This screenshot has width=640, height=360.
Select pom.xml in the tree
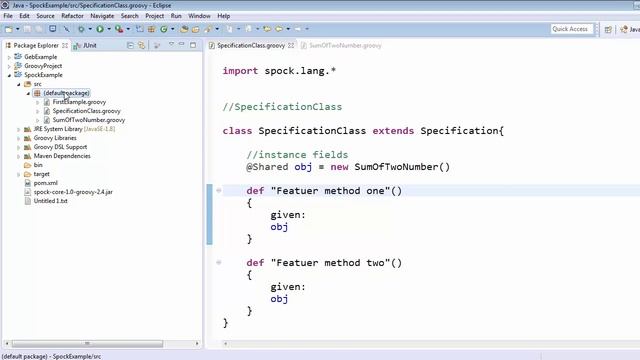(x=45, y=183)
